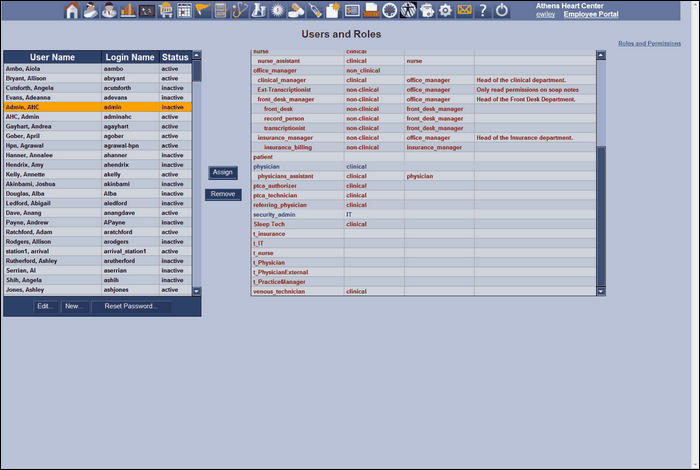Select highlighted row 'Admin, AHC'
700x470 pixels.
tap(98, 107)
